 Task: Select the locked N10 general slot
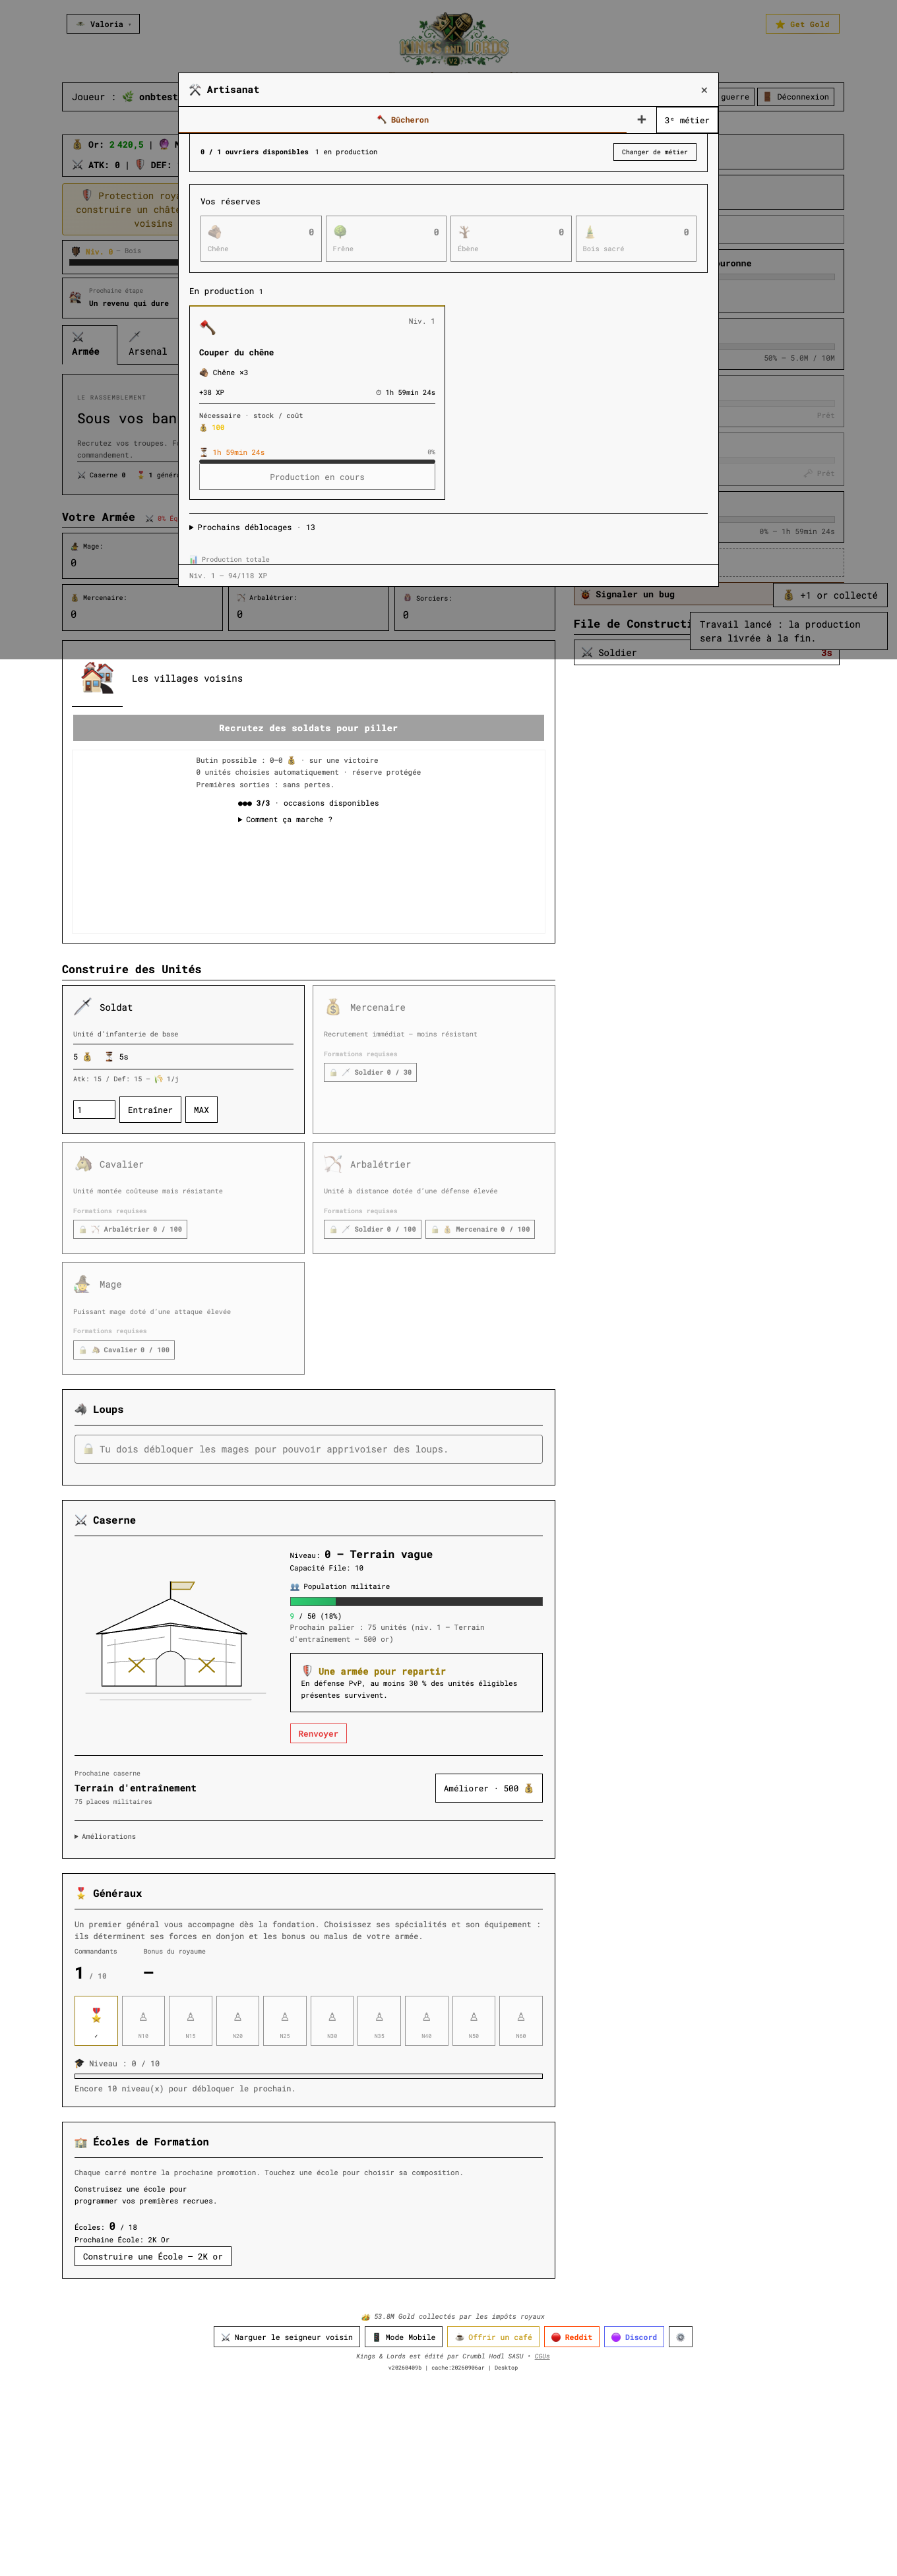coord(143,2020)
